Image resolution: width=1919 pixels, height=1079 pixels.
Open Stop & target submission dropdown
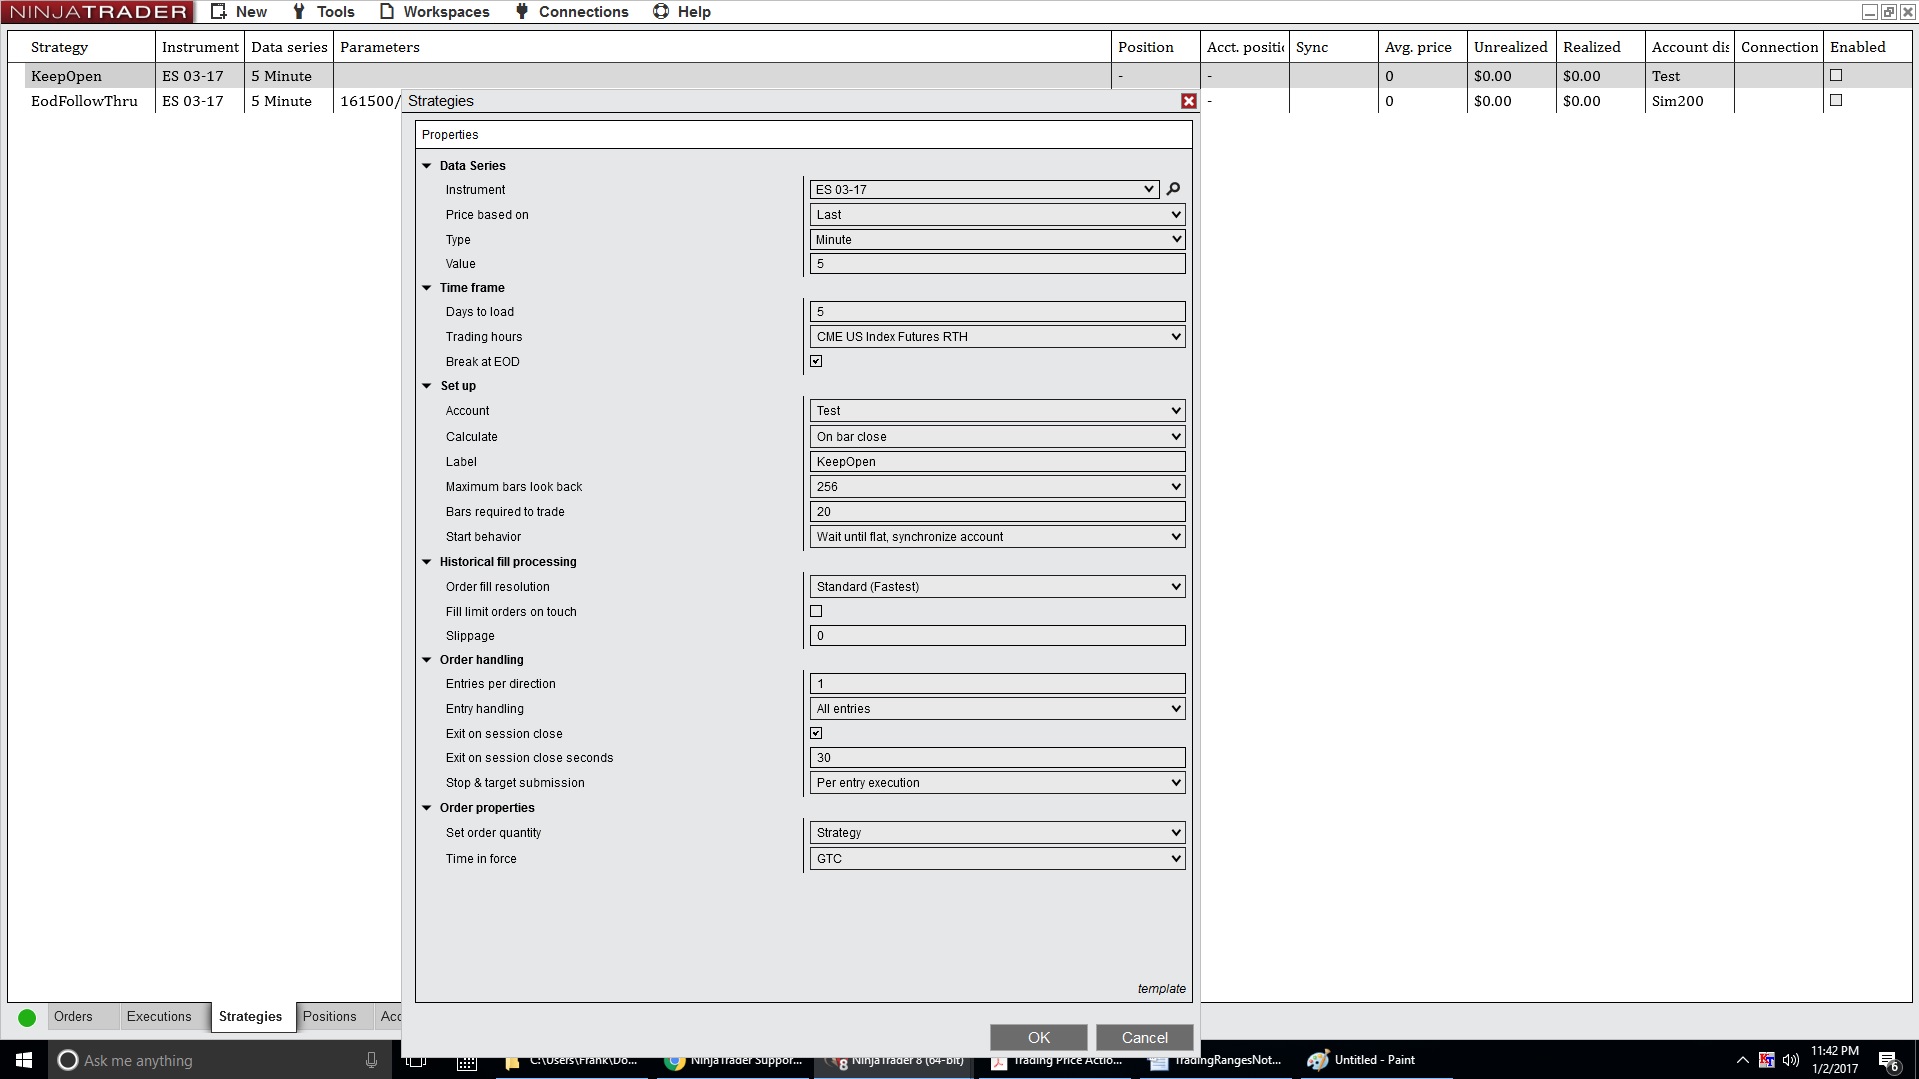coord(997,783)
